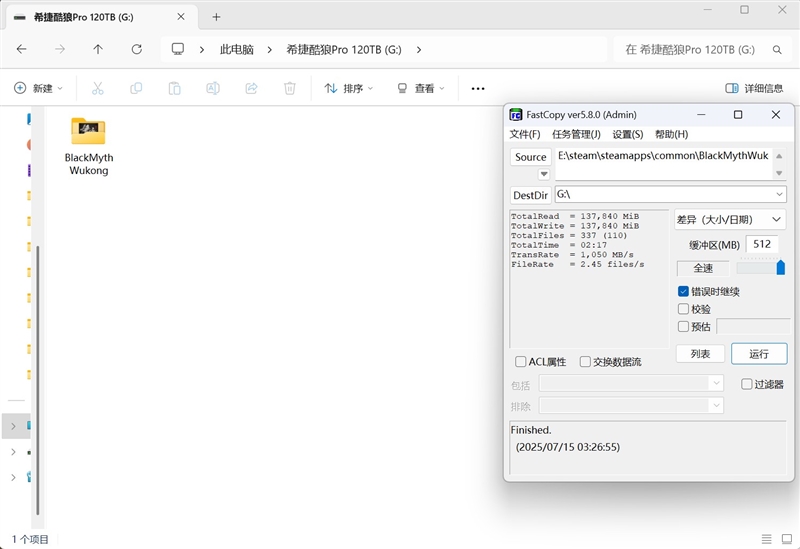Enable the 过滤器 filter checkbox

click(x=746, y=384)
